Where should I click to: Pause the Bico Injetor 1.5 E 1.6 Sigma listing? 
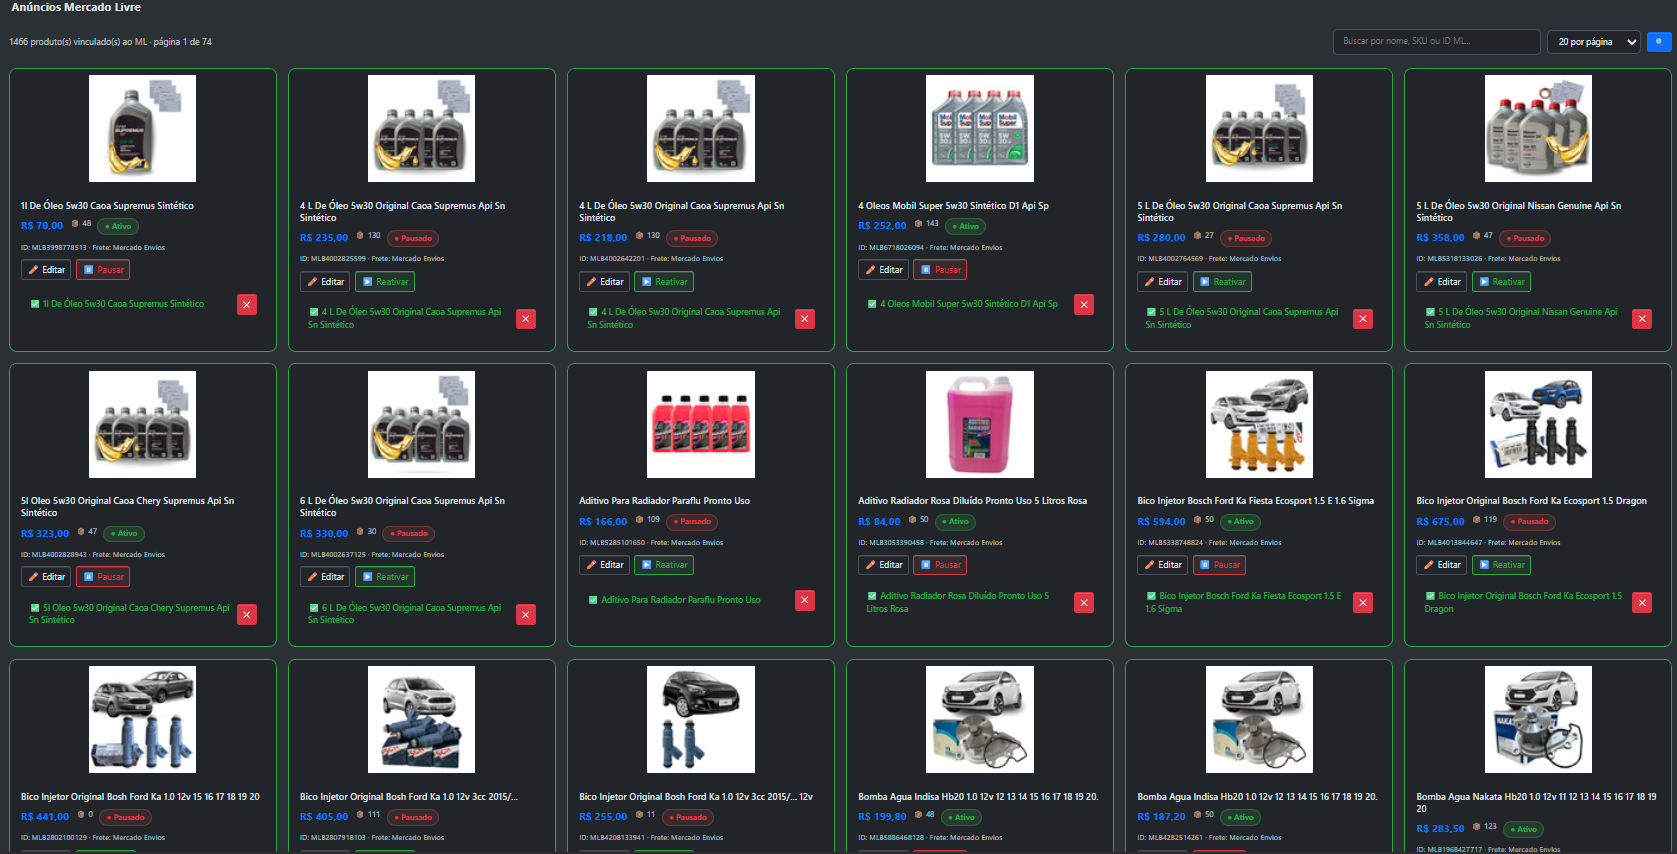click(x=1220, y=565)
